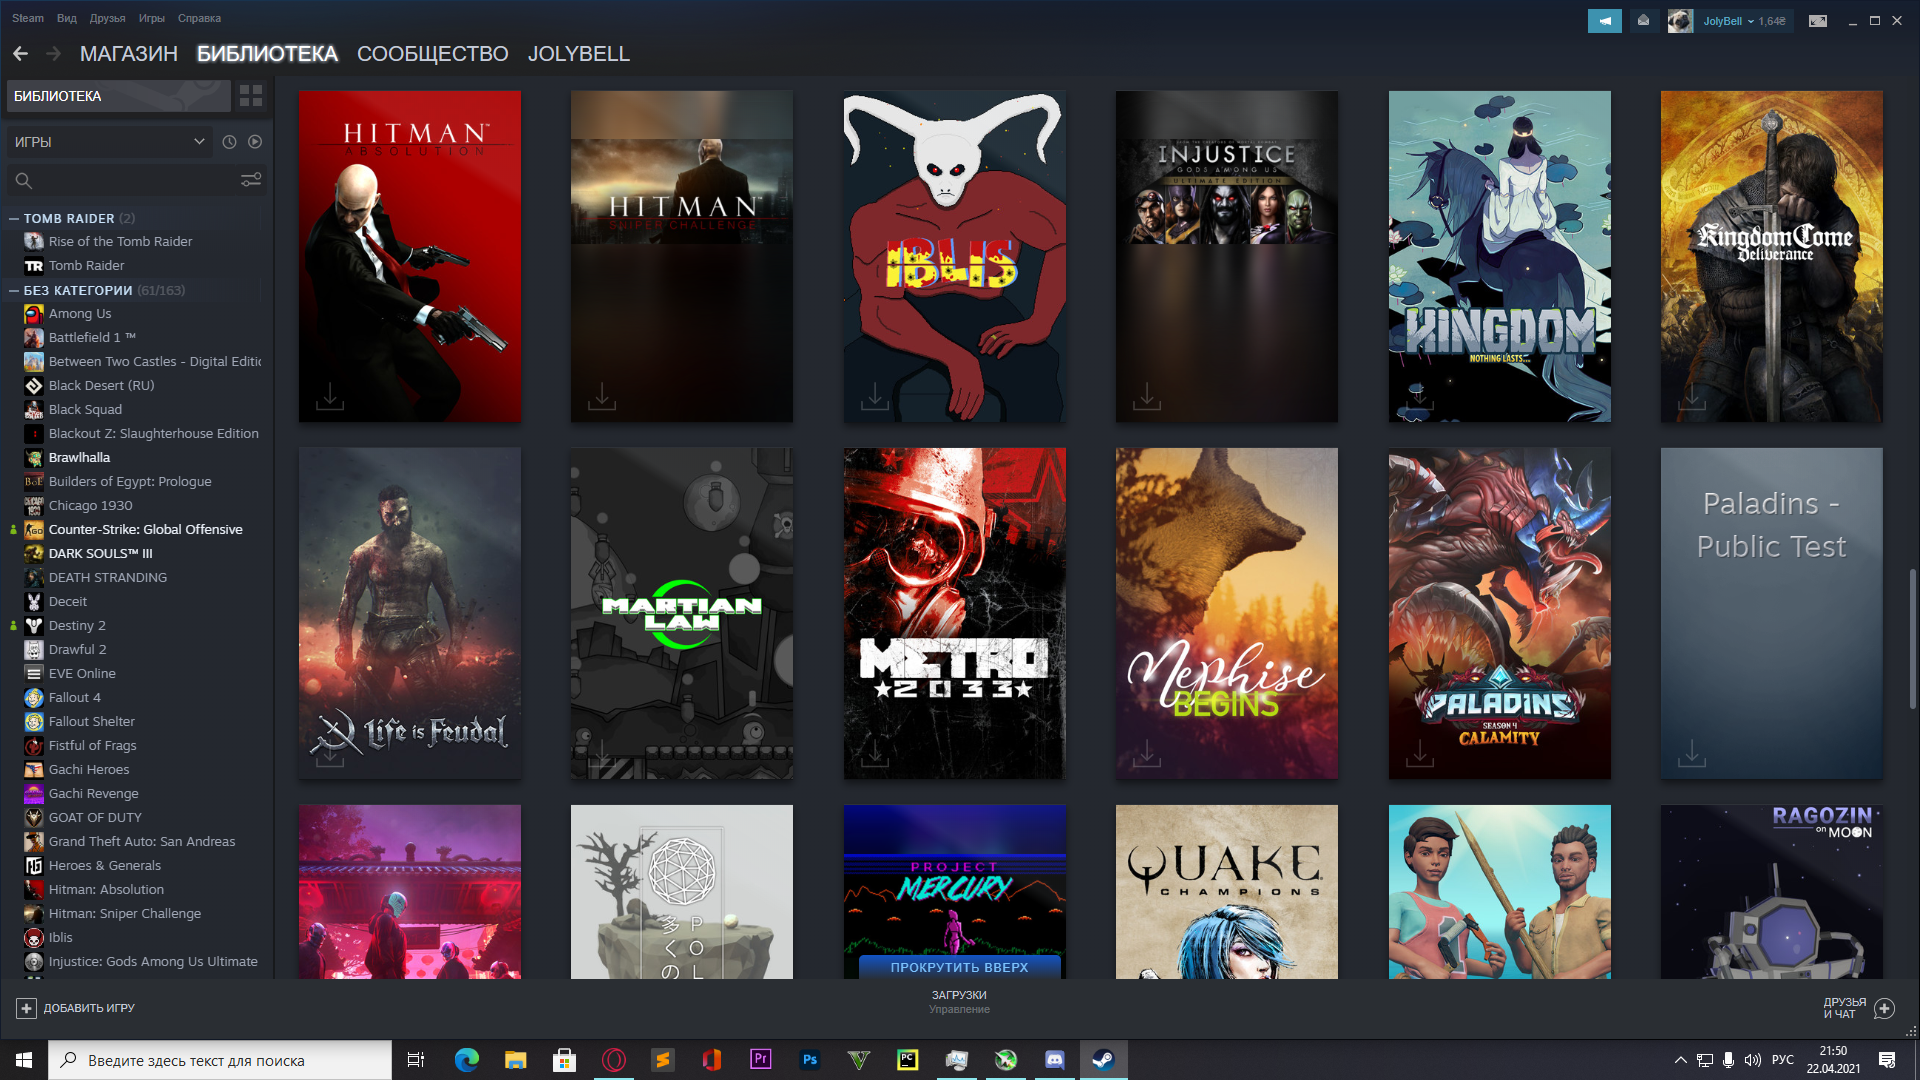
Task: Click the library search magnifier icon
Action: pyautogui.click(x=24, y=181)
